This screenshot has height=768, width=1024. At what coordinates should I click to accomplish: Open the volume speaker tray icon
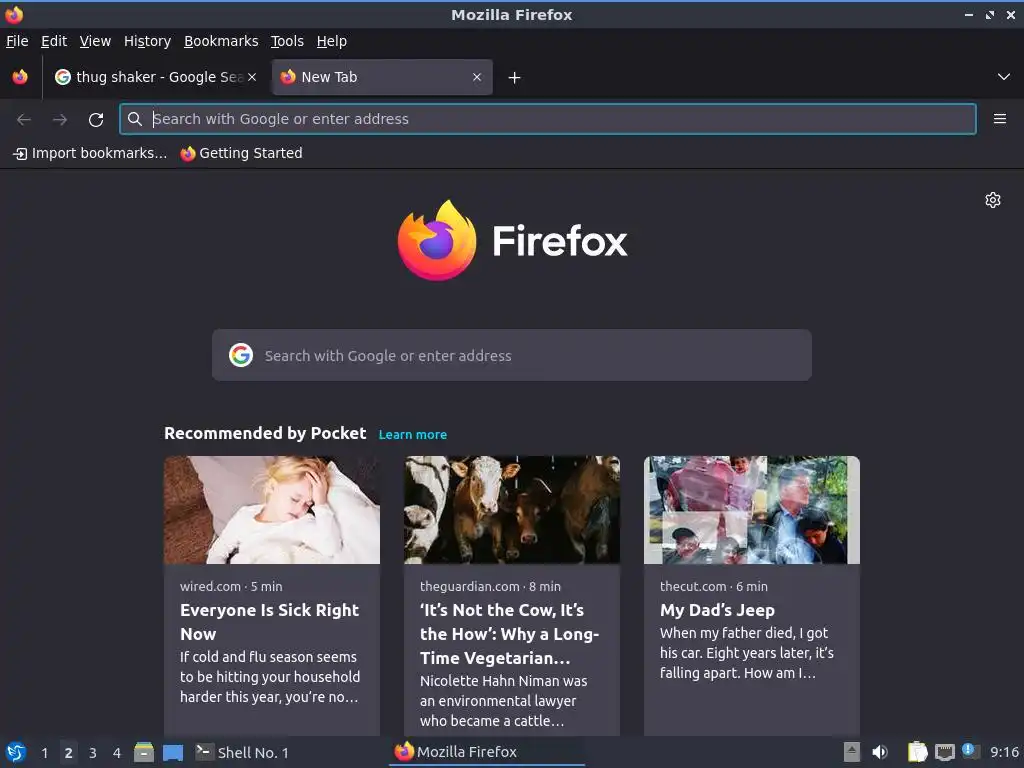880,752
